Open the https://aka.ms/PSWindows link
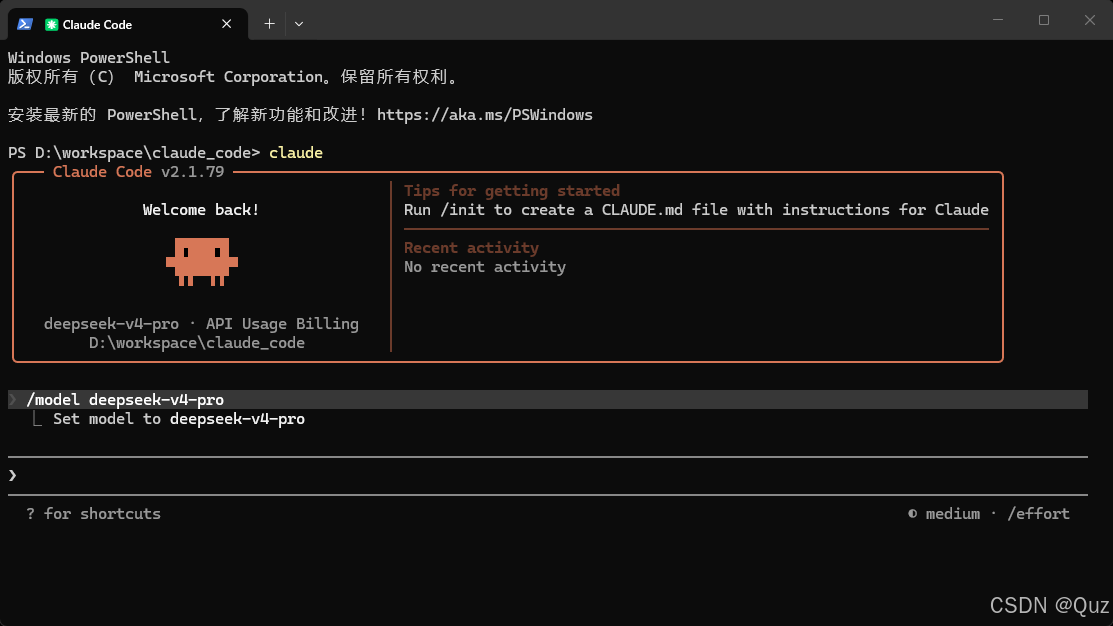 (x=485, y=115)
